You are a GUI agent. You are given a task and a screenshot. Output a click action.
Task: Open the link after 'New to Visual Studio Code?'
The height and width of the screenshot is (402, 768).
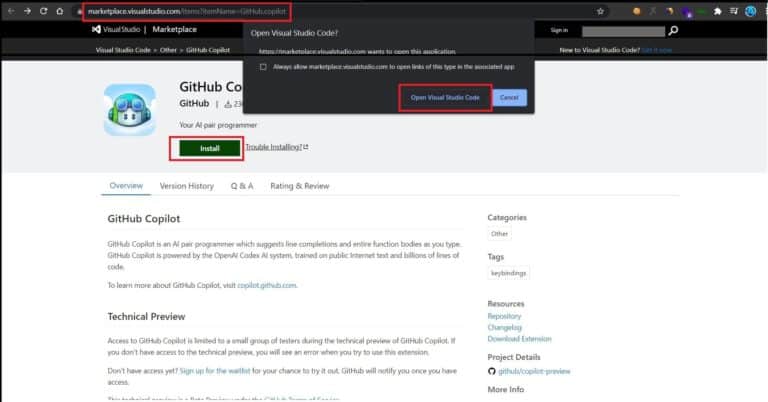click(657, 50)
